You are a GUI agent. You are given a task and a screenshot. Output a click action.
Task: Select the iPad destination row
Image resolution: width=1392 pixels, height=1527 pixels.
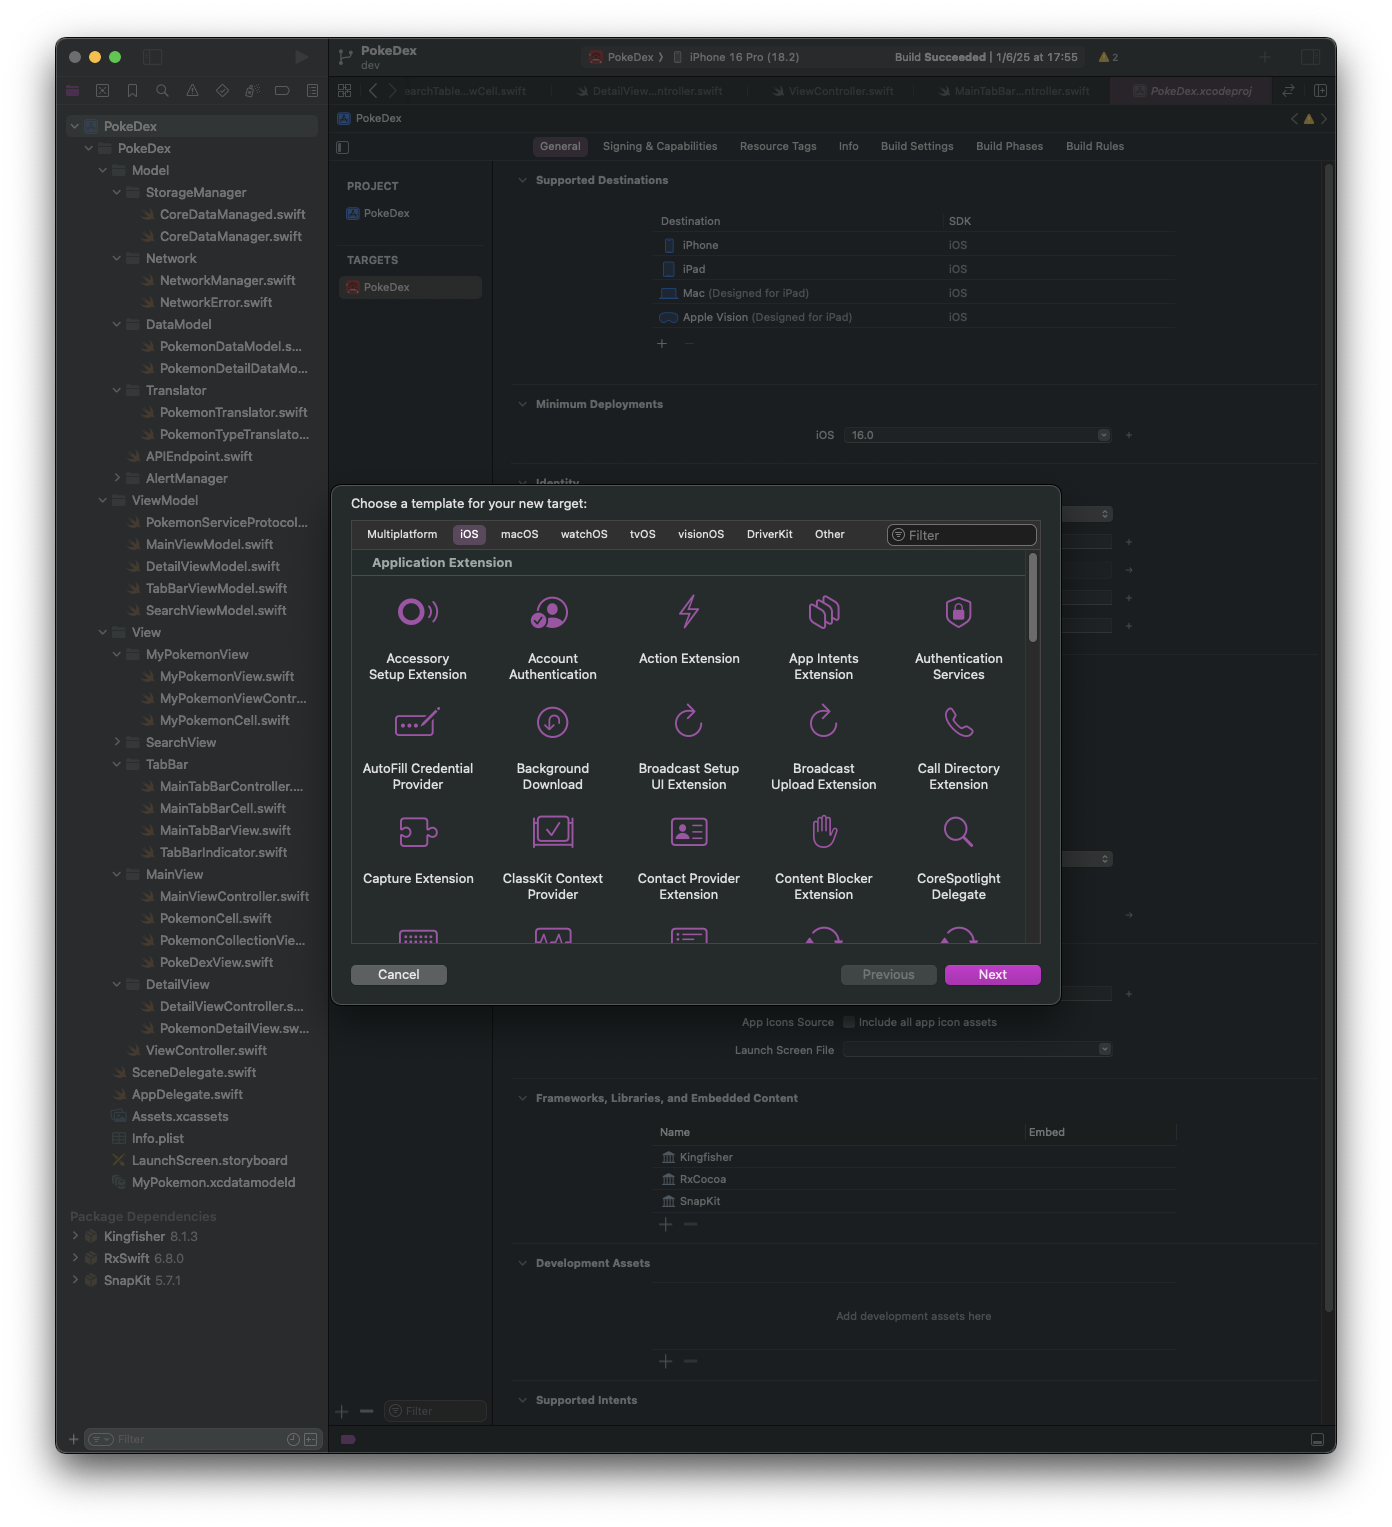(x=914, y=269)
